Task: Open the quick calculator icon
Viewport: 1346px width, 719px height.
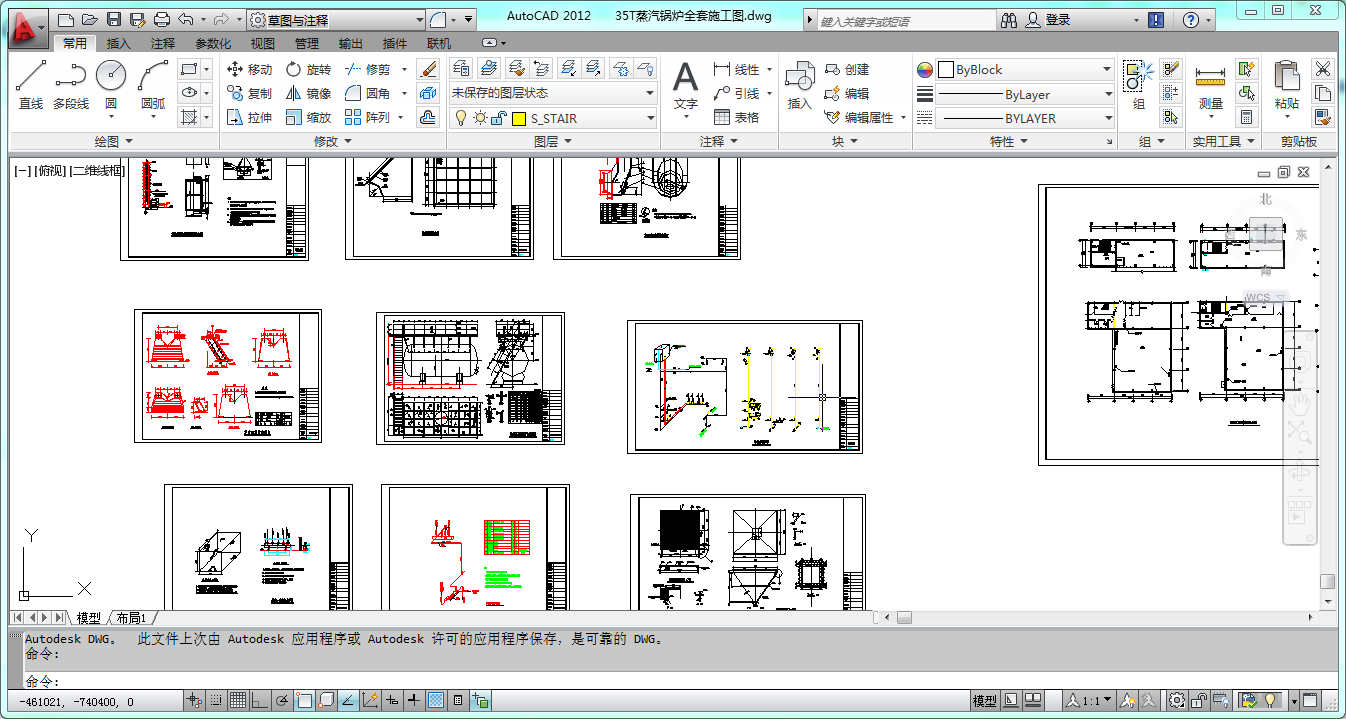Action: 1246,117
